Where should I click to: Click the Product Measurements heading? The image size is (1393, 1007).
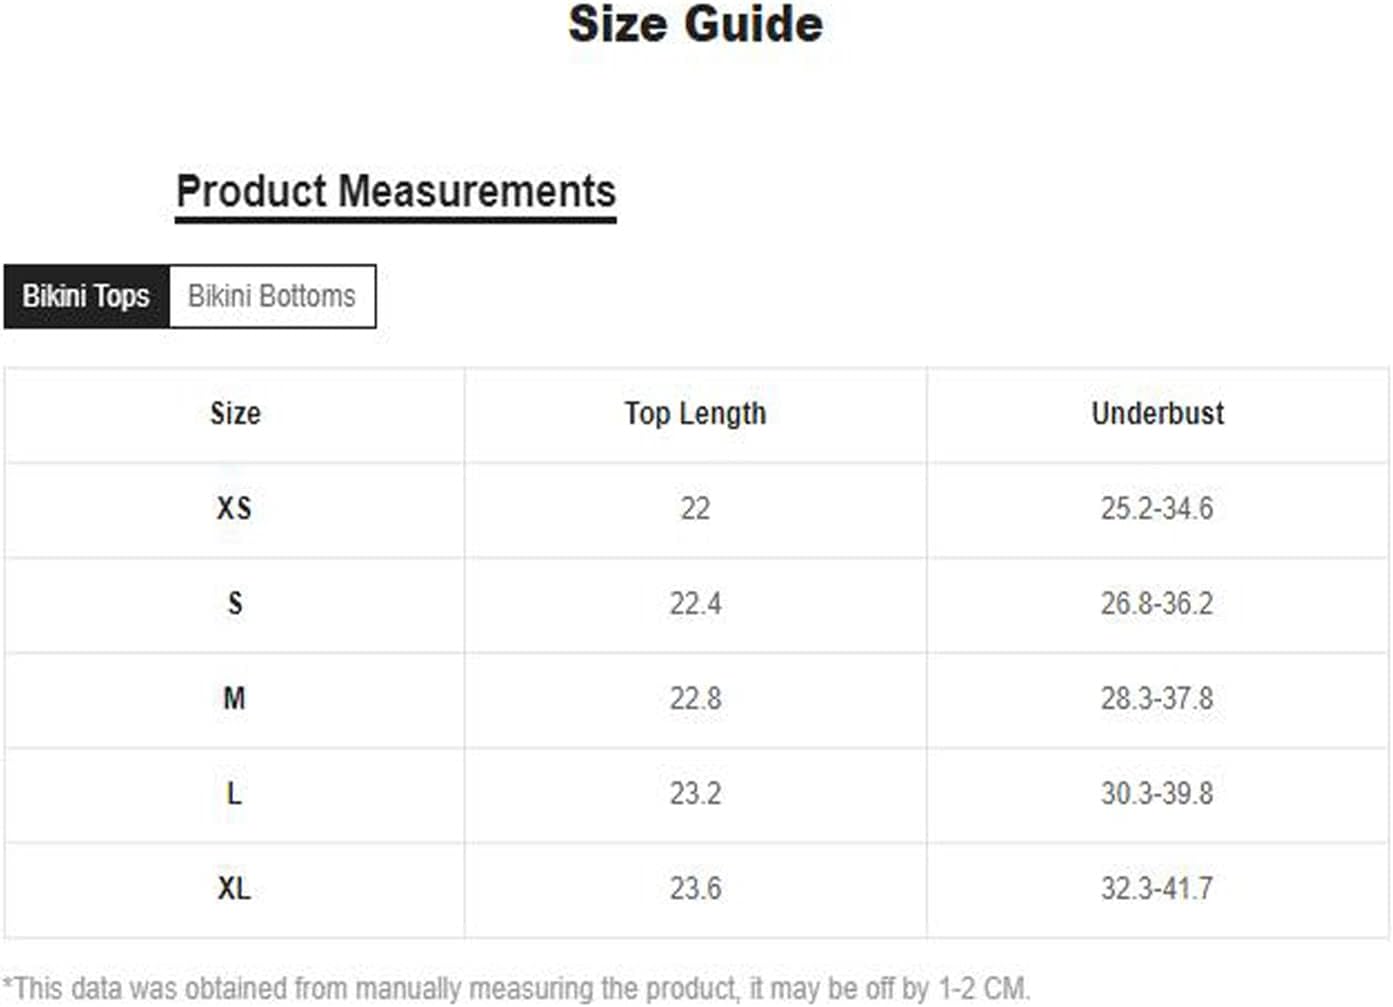click(396, 191)
